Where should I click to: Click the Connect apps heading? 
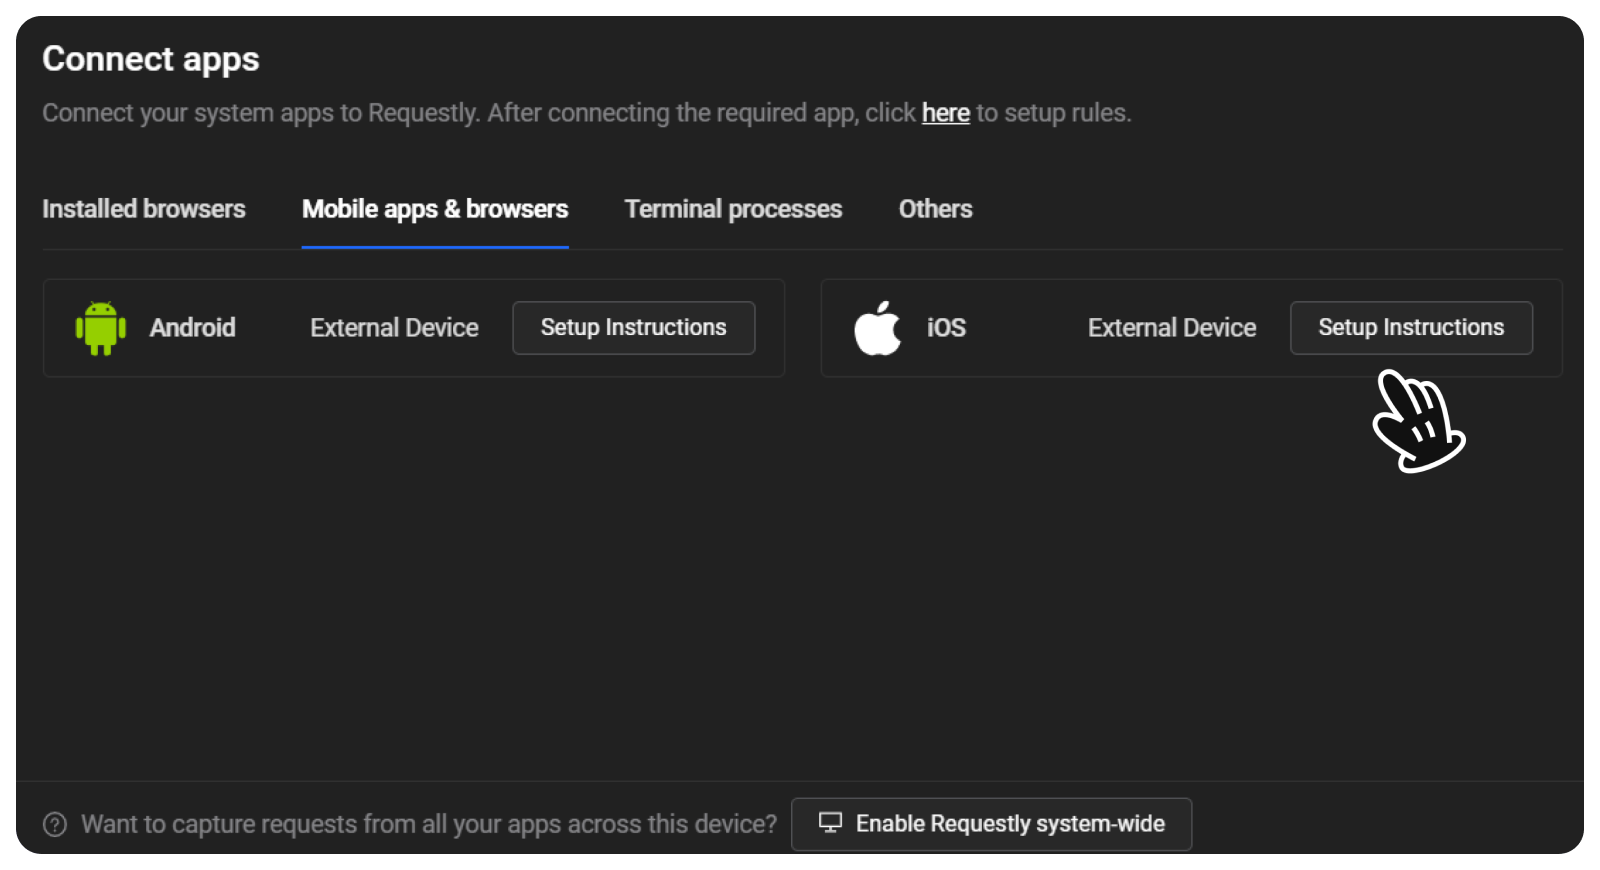pos(151,59)
